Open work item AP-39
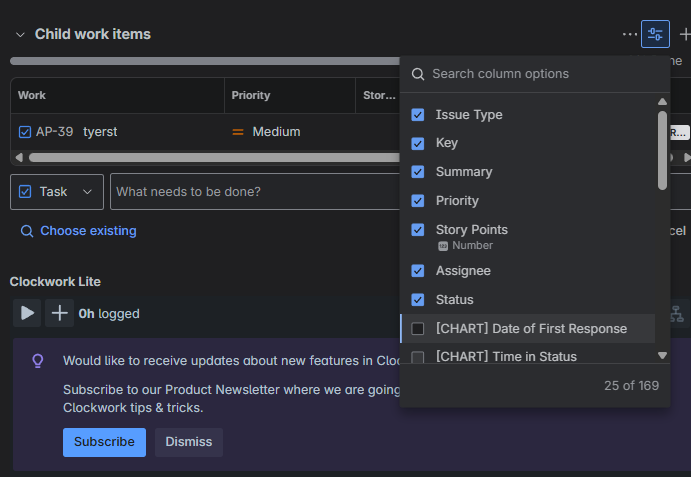 (55, 132)
